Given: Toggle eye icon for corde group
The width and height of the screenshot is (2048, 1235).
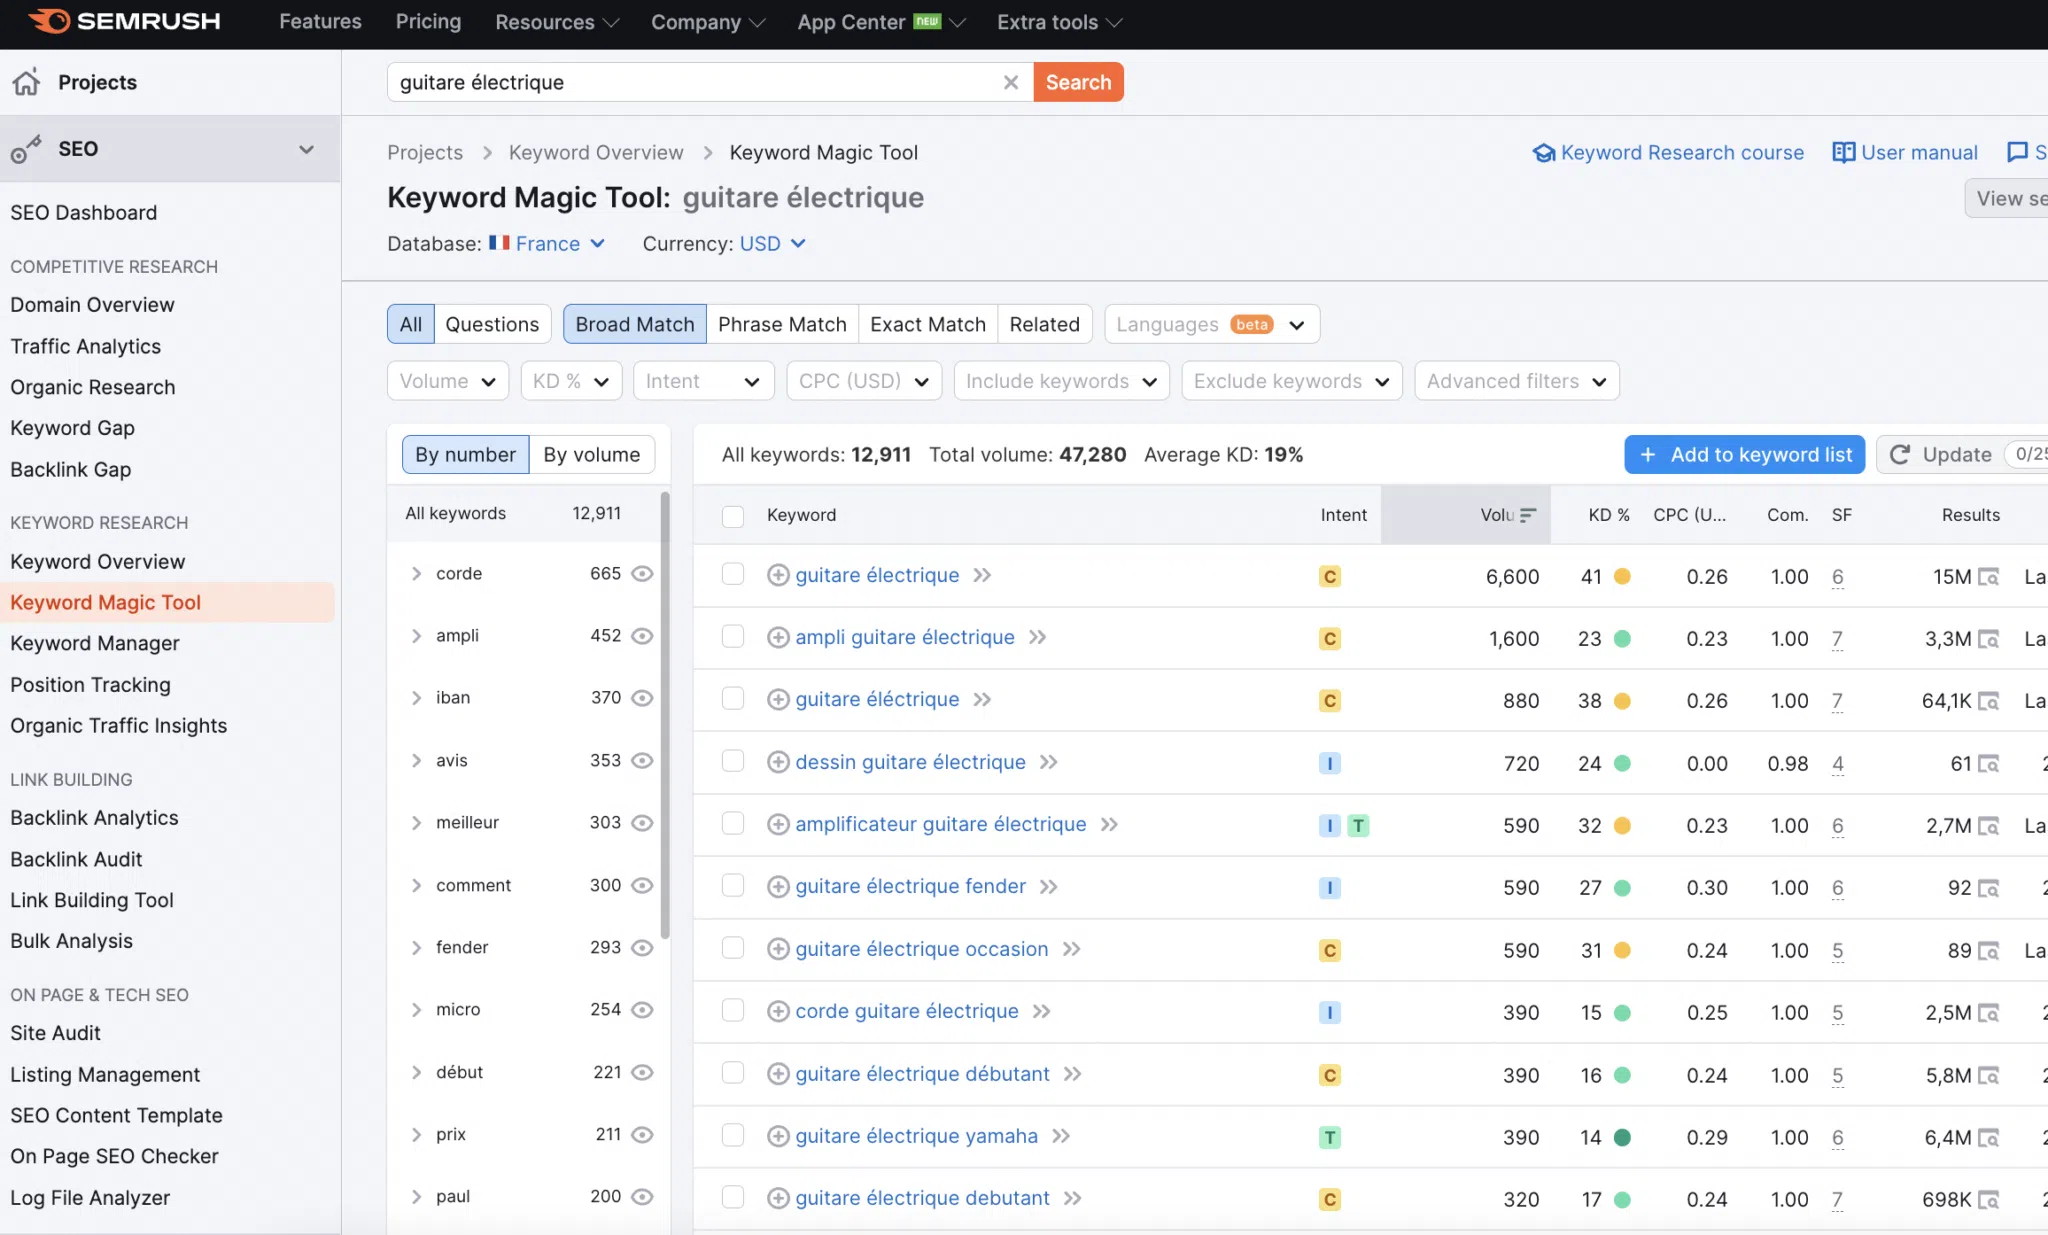Looking at the screenshot, I should 643,573.
